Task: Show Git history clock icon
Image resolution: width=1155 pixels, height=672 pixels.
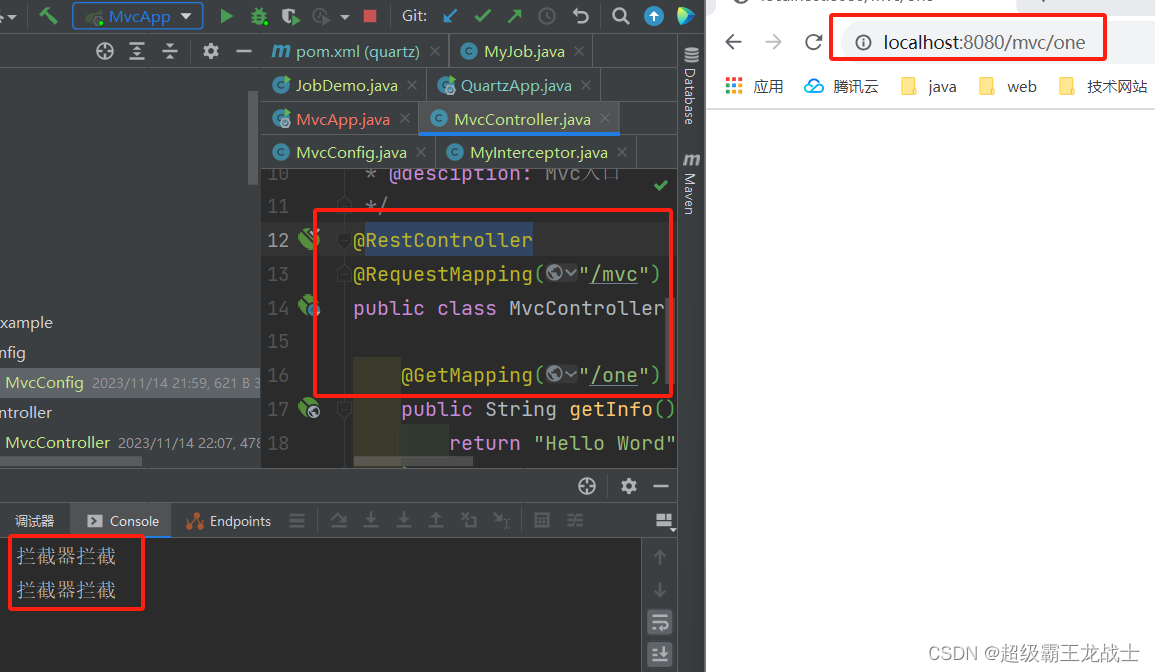Action: [x=547, y=15]
